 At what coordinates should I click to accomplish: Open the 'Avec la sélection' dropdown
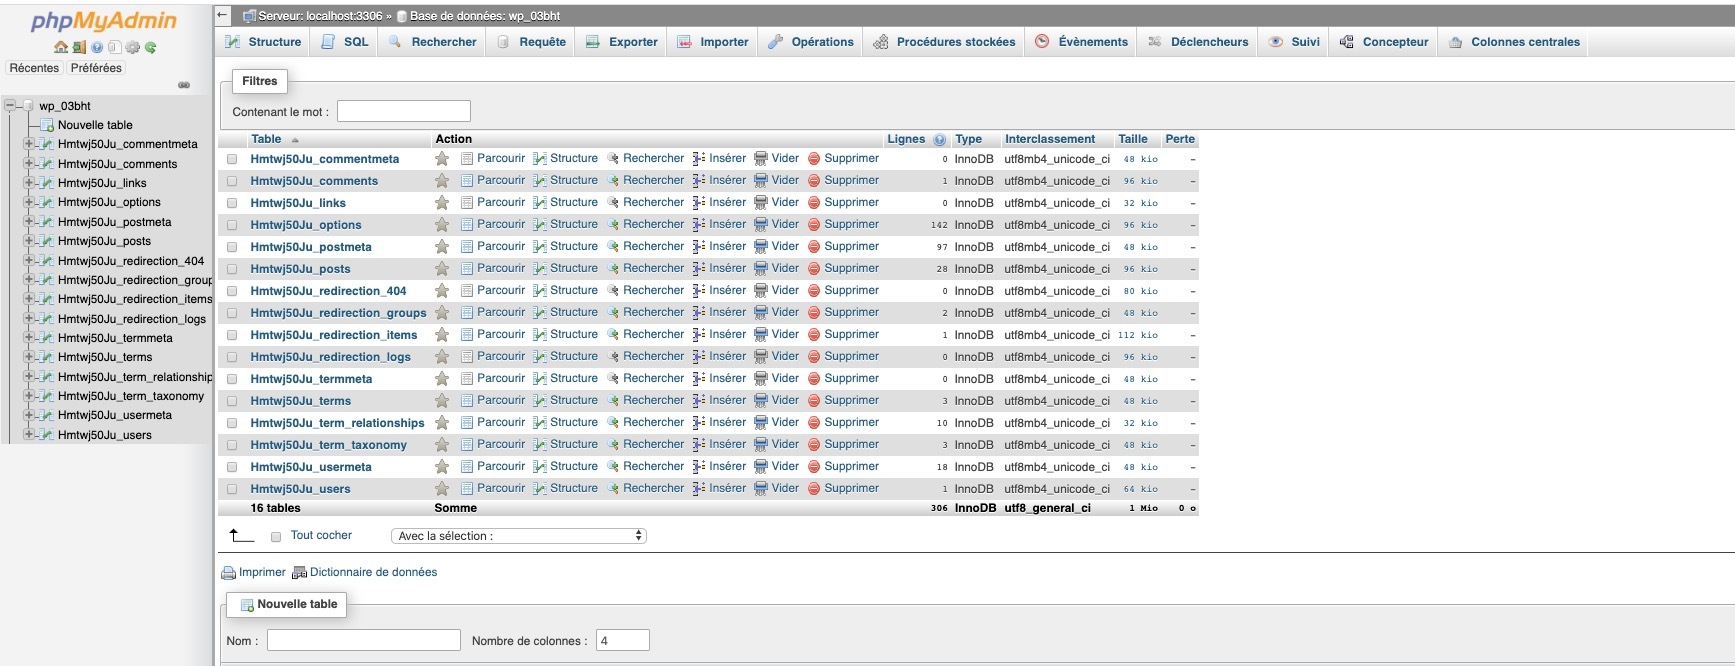(x=518, y=536)
